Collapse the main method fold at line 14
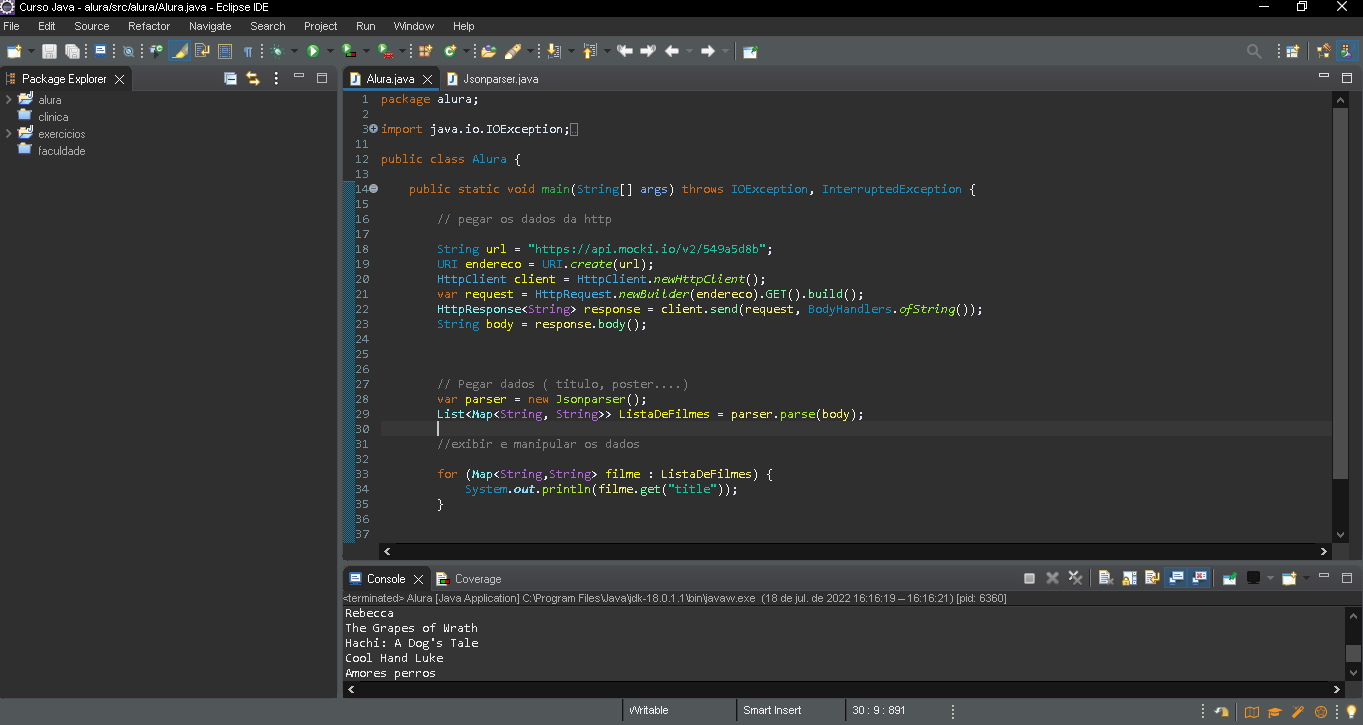This screenshot has height=725, width=1363. 373,188
